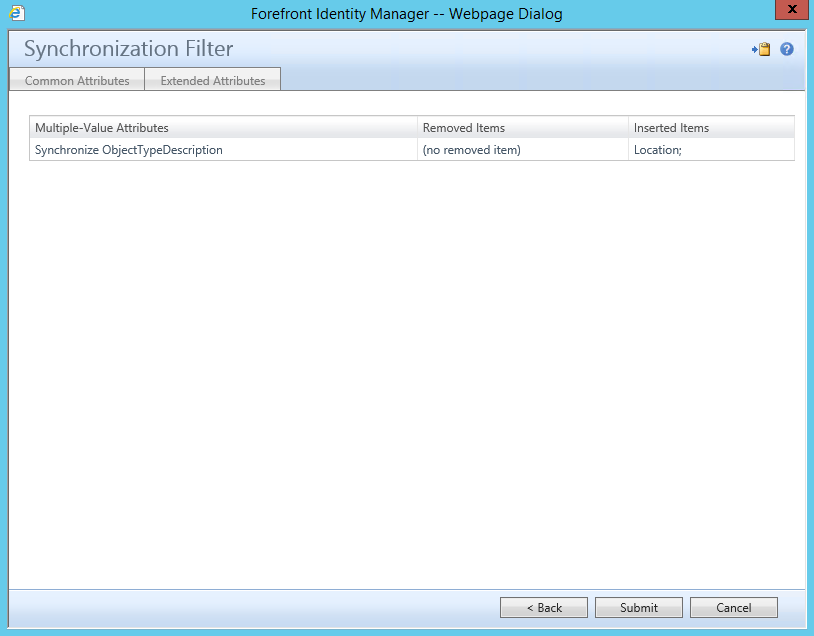Viewport: 814px width, 636px height.
Task: Open help via blue question mark icon
Action: 786,49
